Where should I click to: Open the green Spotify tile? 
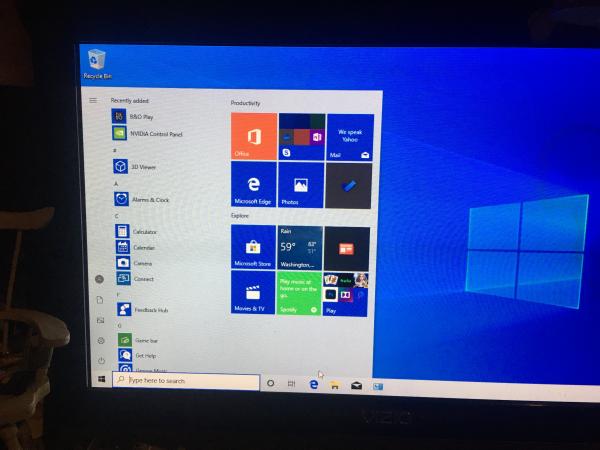[299, 293]
